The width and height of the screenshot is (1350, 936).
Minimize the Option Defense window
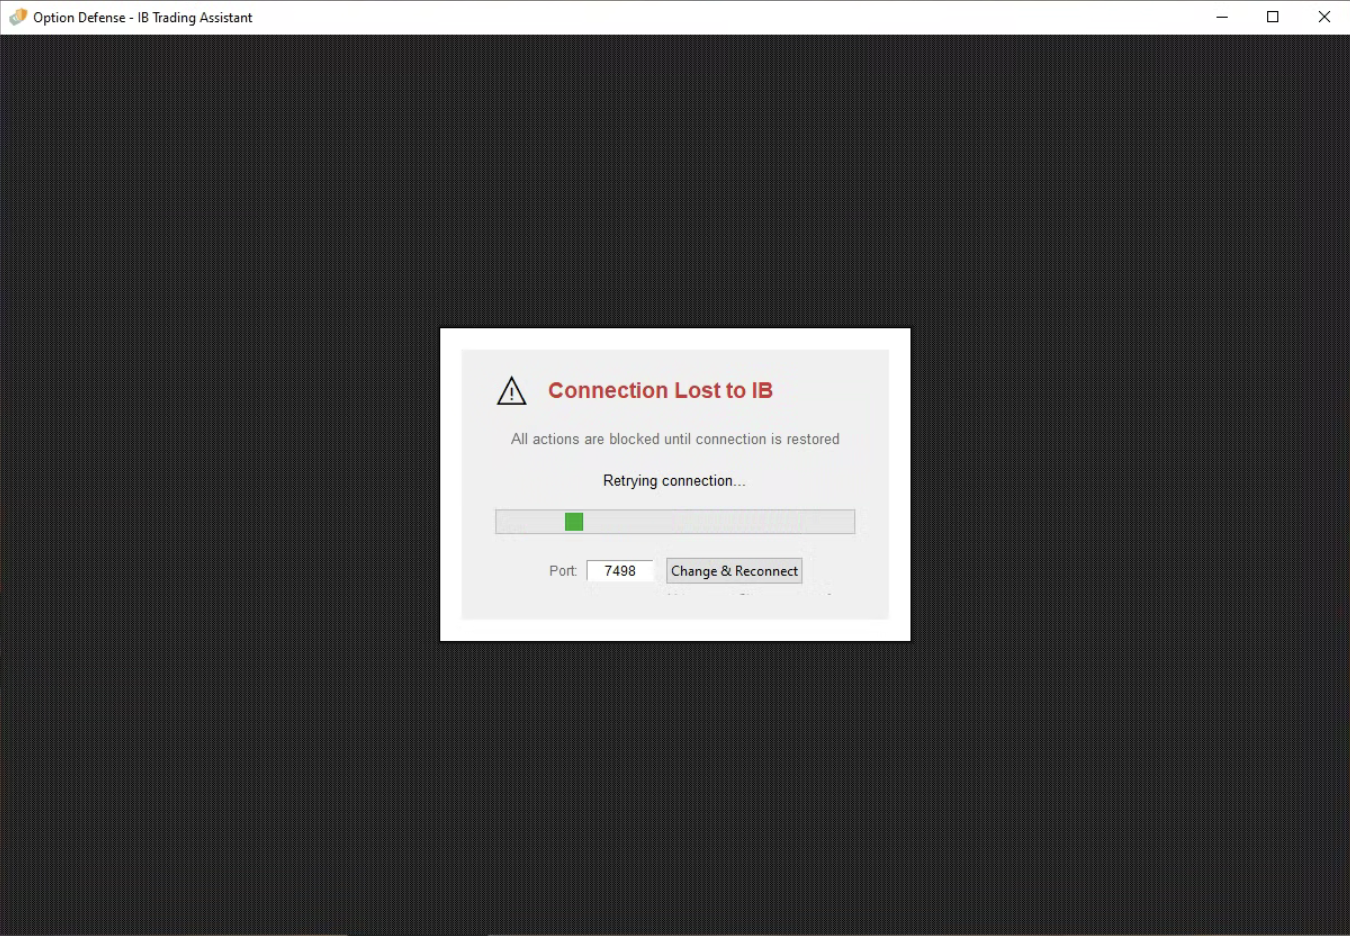point(1222,17)
